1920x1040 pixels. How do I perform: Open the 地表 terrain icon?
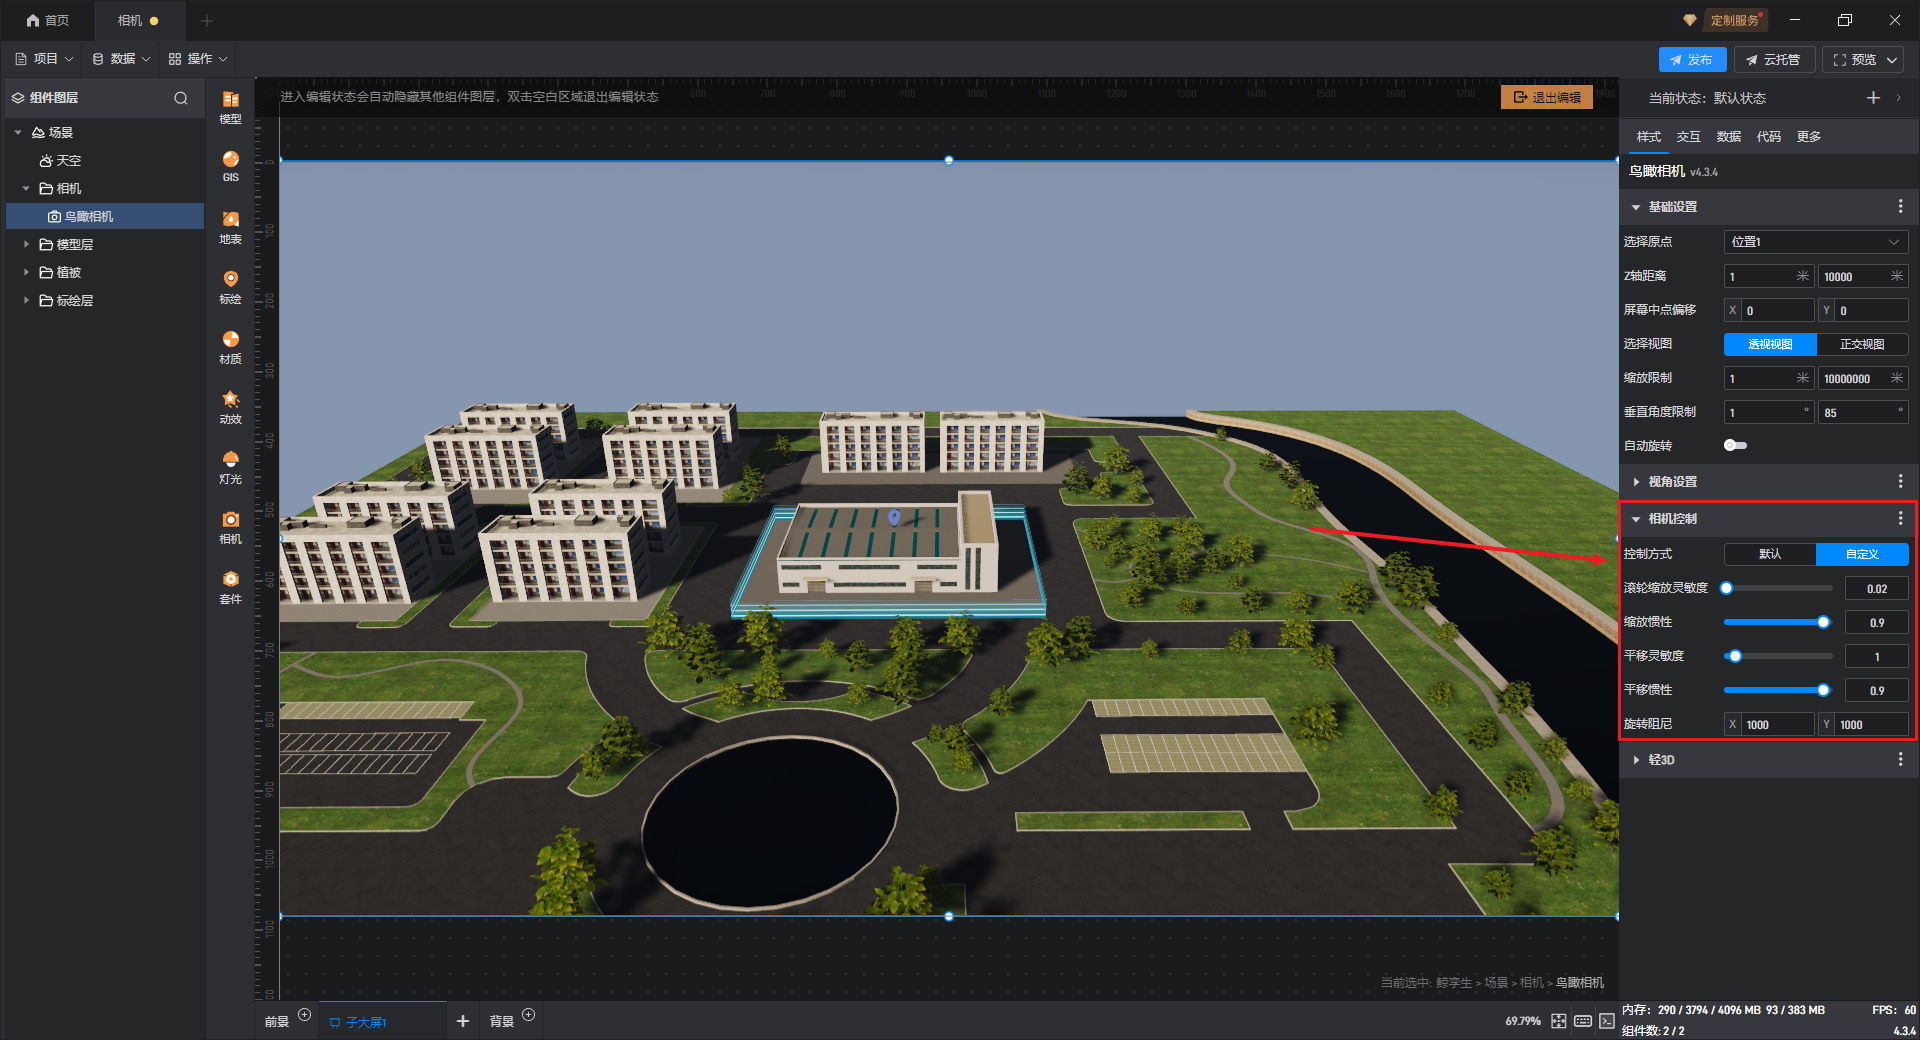coord(230,226)
